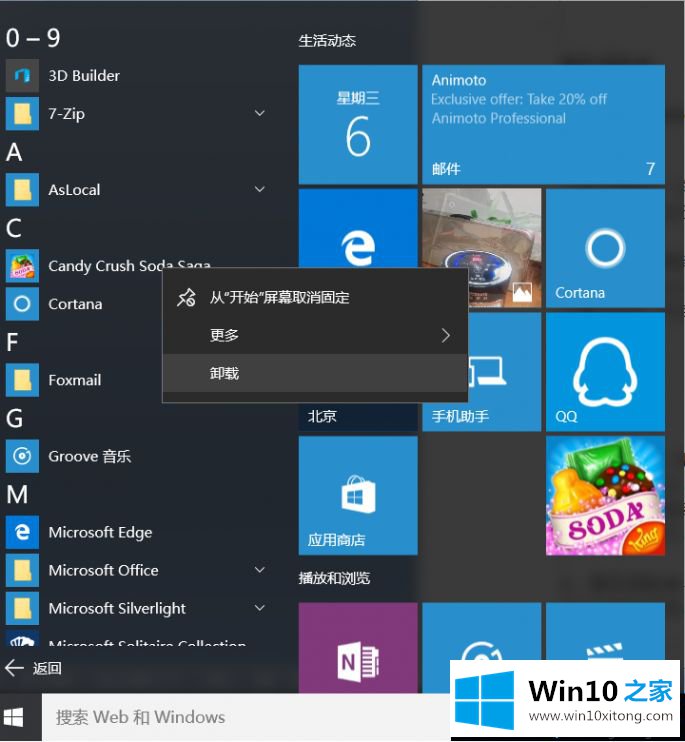Expand the Microsoft Silverlight chevron
The width and height of the screenshot is (685, 742).
point(260,608)
